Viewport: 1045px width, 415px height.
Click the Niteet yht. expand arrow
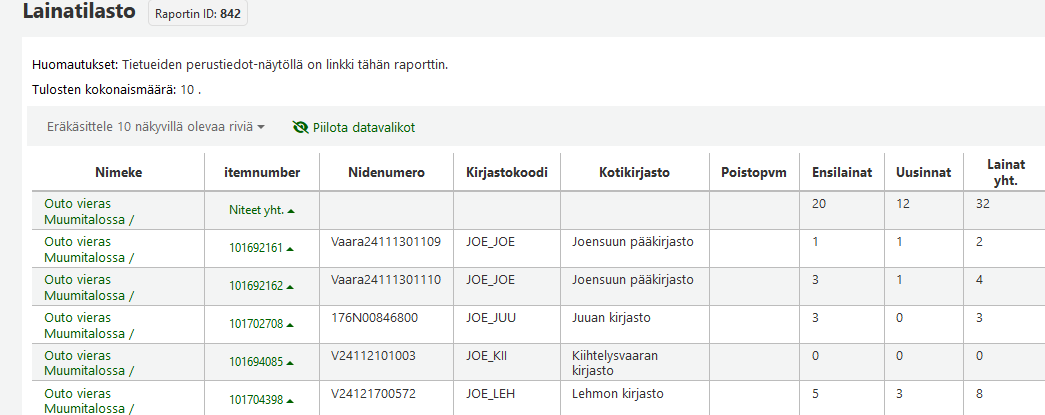point(291,211)
